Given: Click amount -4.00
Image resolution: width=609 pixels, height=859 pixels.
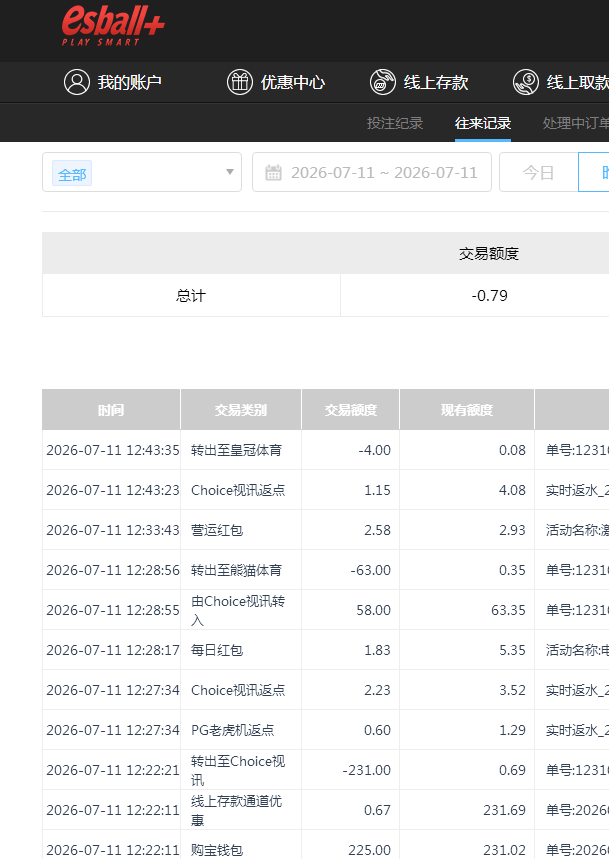Looking at the screenshot, I should pyautogui.click(x=375, y=450).
